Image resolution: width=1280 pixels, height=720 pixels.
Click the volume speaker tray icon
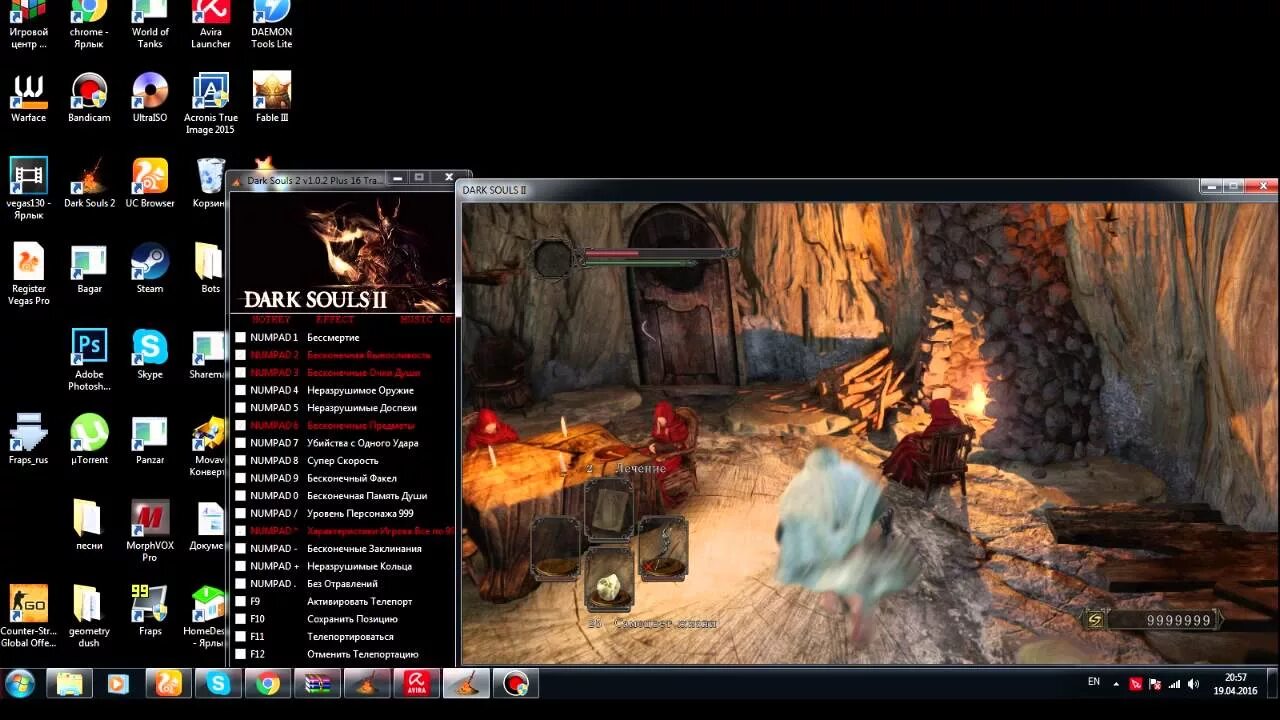tap(1193, 684)
